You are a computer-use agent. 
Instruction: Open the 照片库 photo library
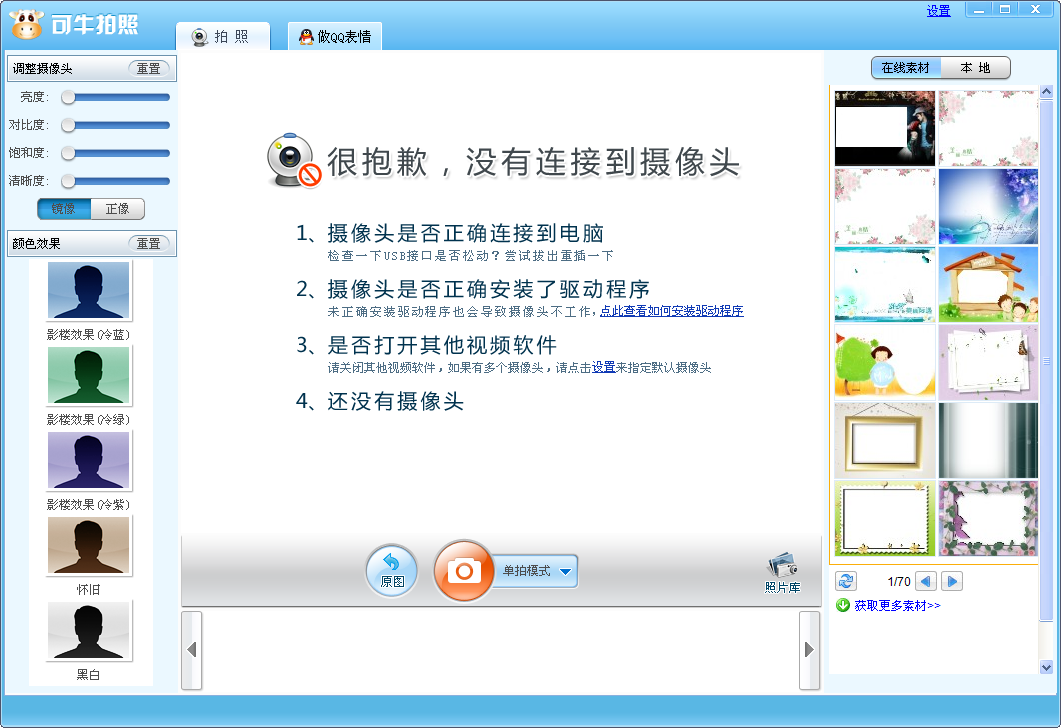(x=782, y=573)
